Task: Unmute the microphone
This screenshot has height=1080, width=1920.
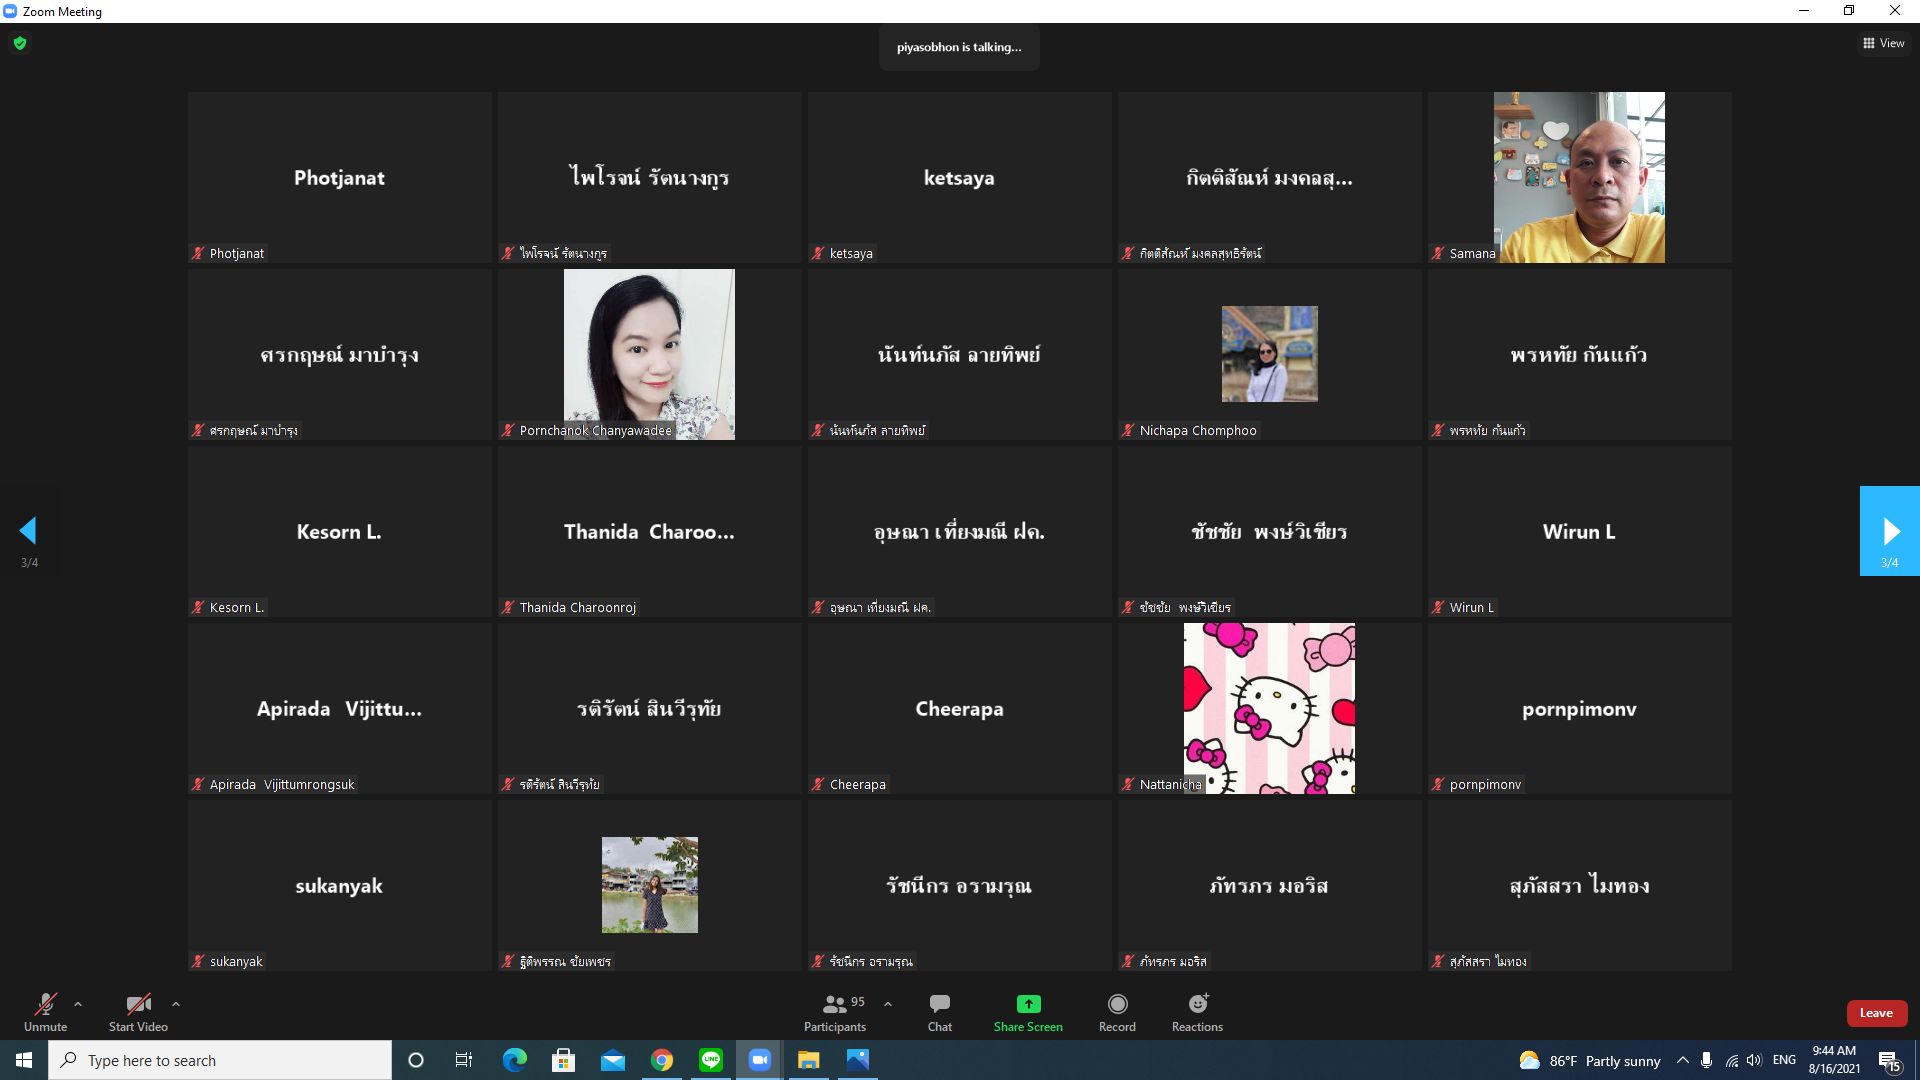Action: point(45,1004)
